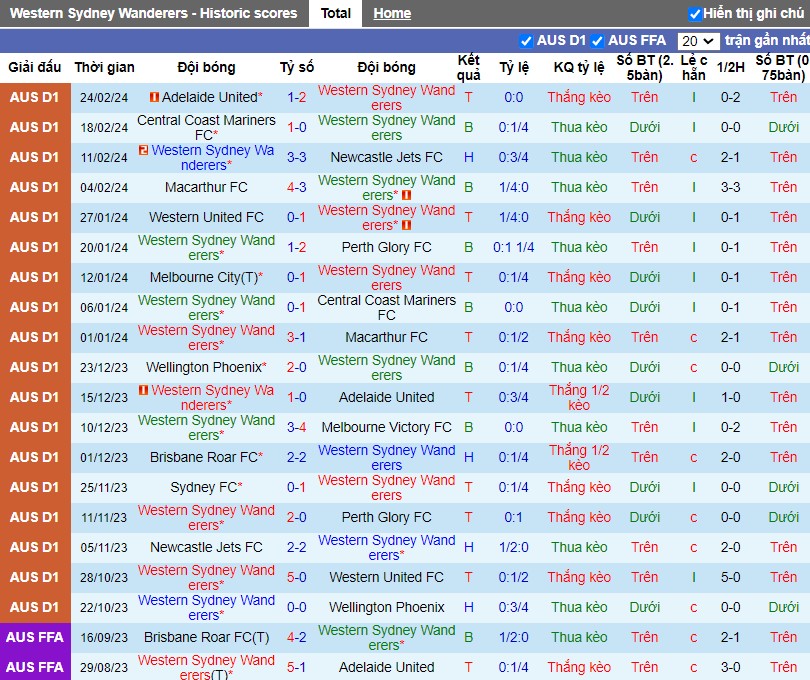Open Sydney FC team link
The image size is (810, 680).
pos(204,487)
